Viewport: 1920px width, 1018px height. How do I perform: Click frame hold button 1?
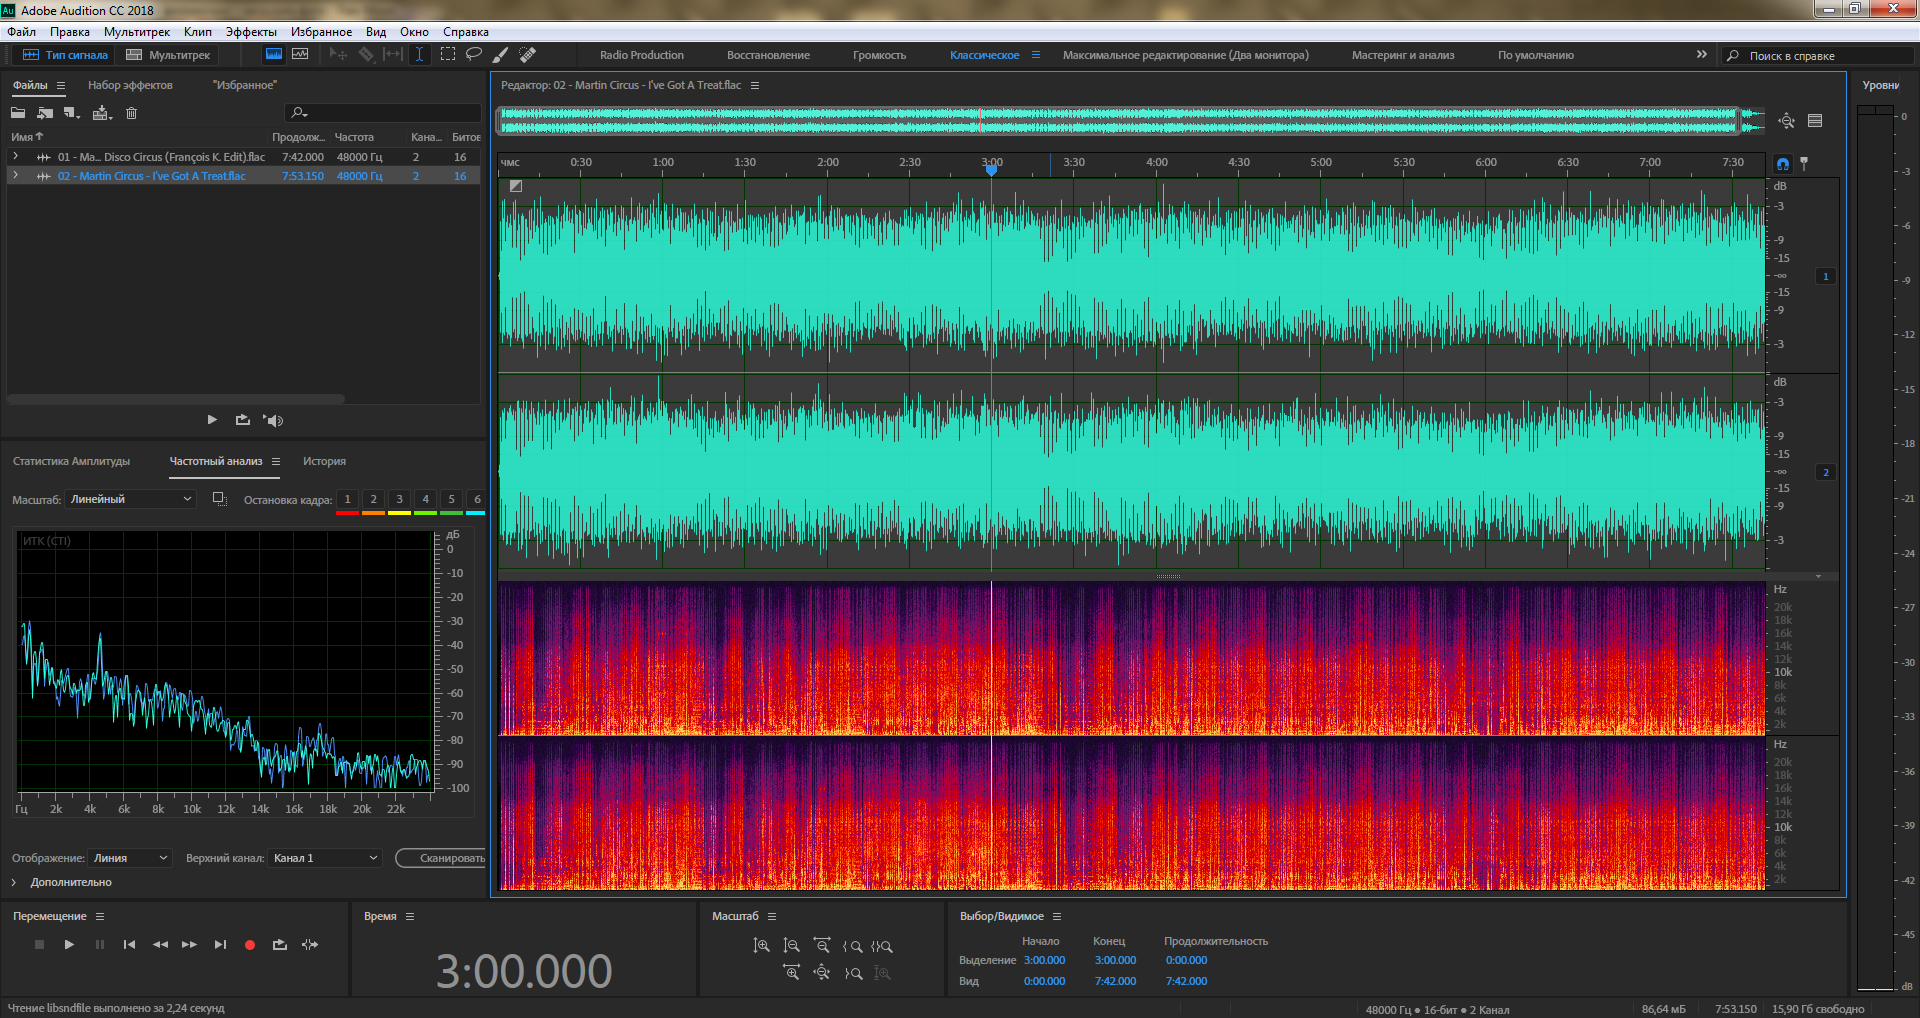pos(347,499)
